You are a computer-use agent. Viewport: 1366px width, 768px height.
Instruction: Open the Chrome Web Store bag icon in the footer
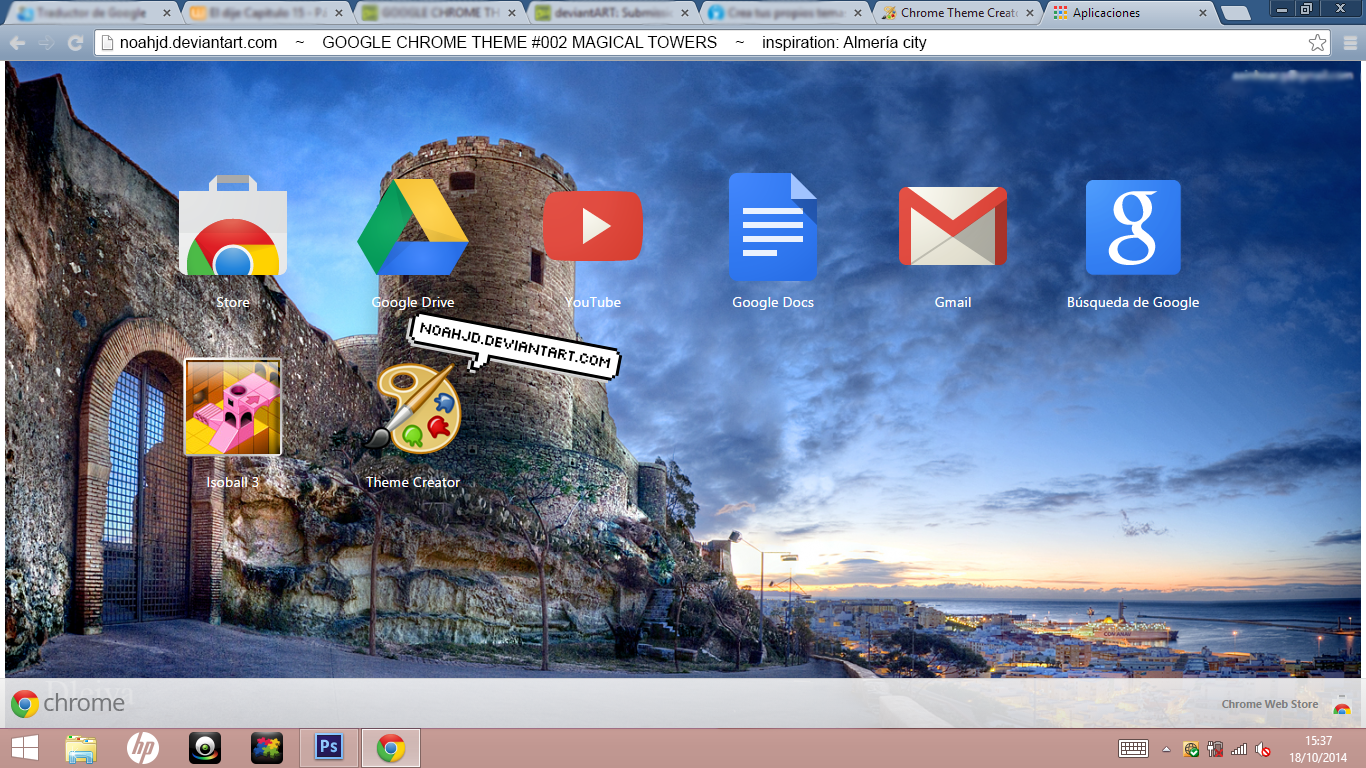[x=1342, y=704]
